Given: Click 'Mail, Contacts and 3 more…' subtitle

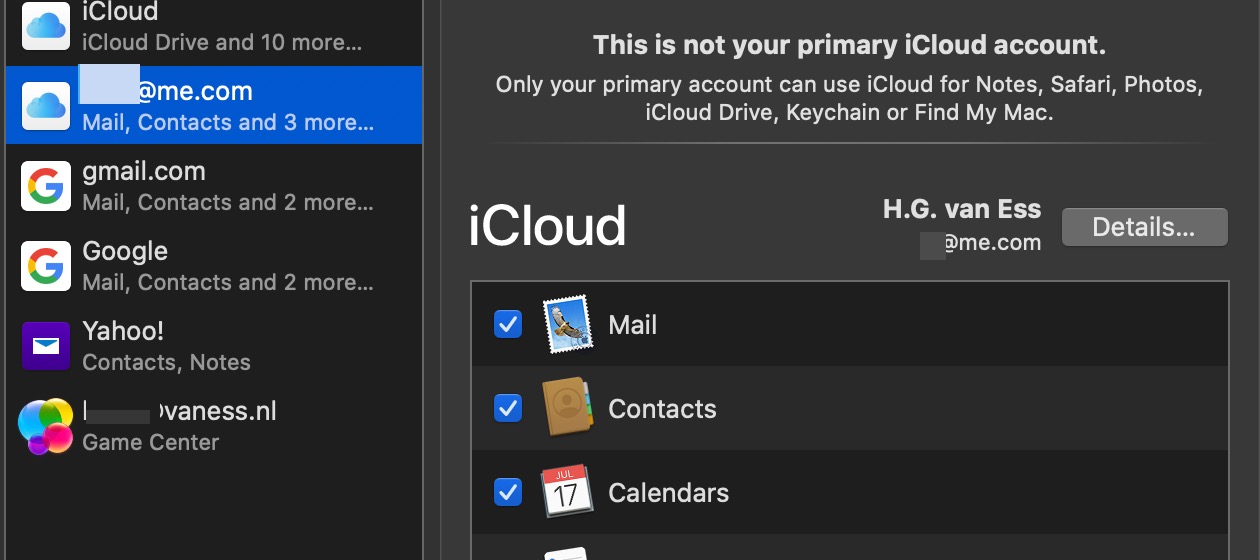Looking at the screenshot, I should tap(228, 122).
